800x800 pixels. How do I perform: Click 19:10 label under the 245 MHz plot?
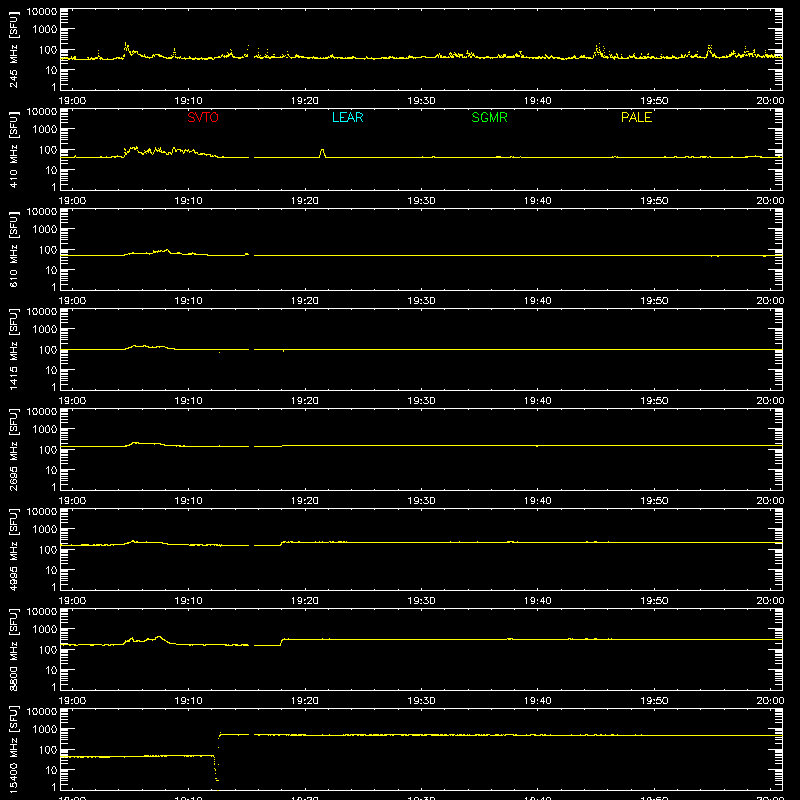coord(188,101)
